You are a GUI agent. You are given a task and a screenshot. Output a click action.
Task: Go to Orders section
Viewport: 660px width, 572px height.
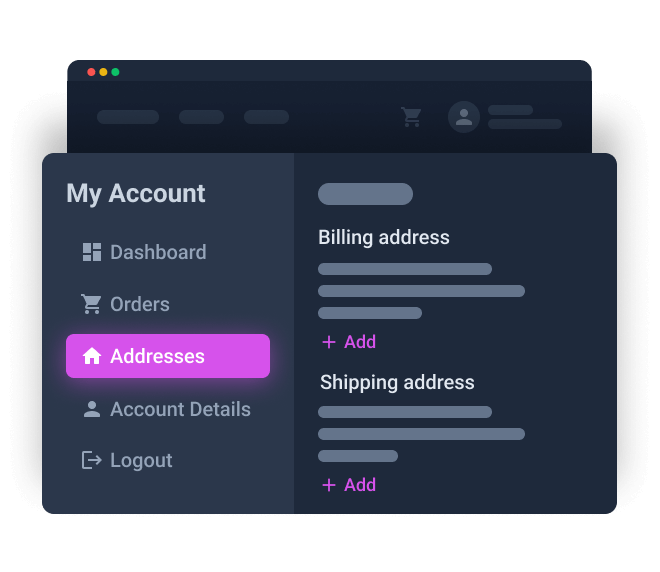point(125,304)
